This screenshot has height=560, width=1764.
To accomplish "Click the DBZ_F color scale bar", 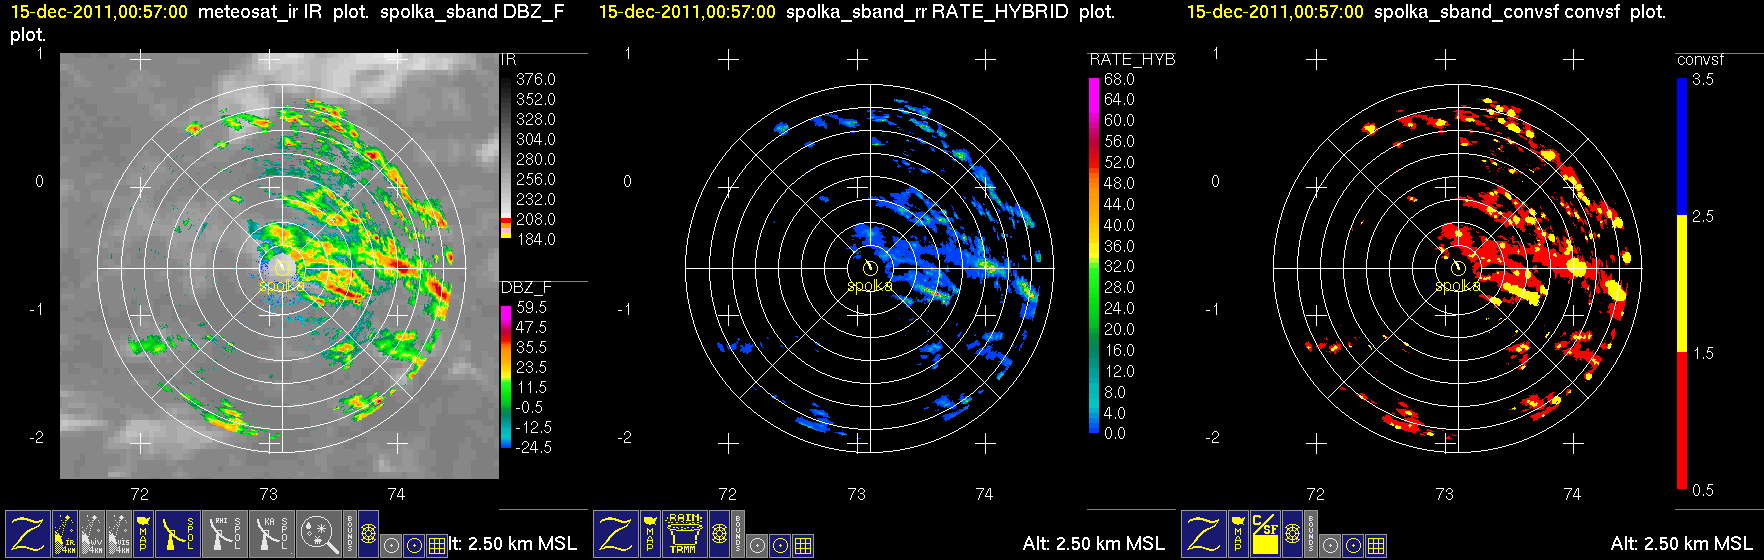I will click(x=505, y=376).
